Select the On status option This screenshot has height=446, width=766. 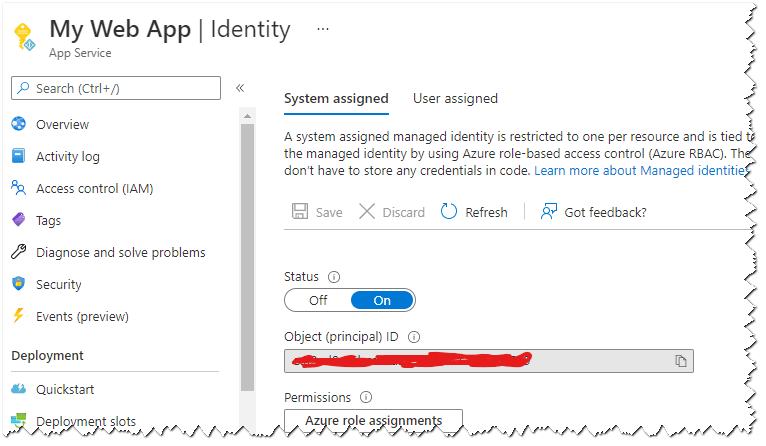(382, 300)
